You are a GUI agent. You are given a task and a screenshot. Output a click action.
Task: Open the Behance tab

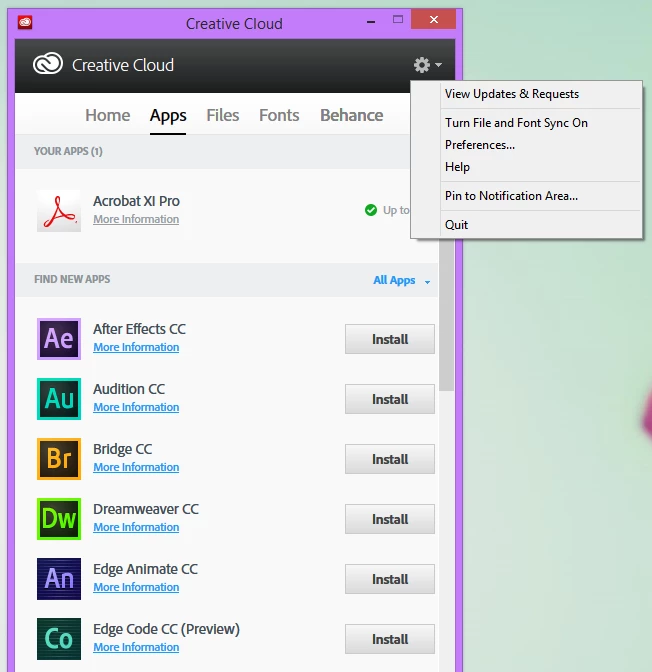coord(352,115)
